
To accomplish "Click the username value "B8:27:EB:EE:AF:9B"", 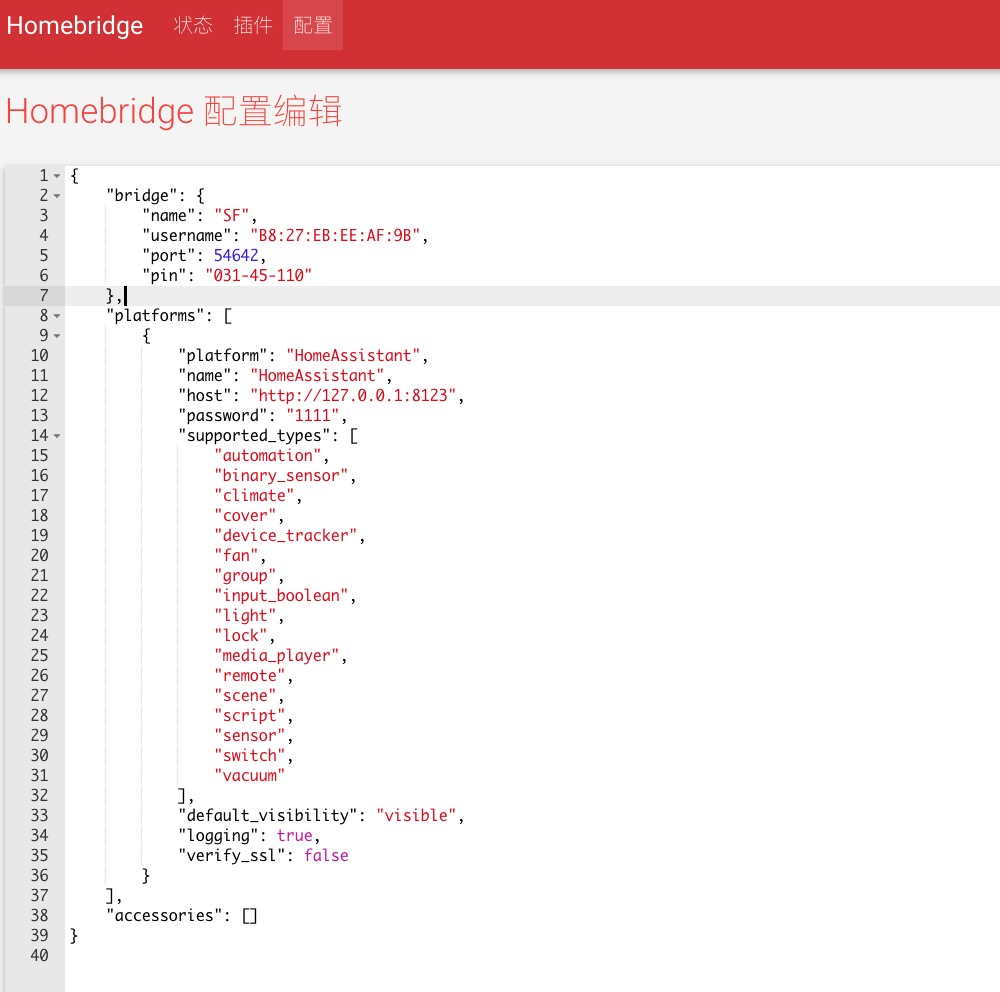I will 335,235.
